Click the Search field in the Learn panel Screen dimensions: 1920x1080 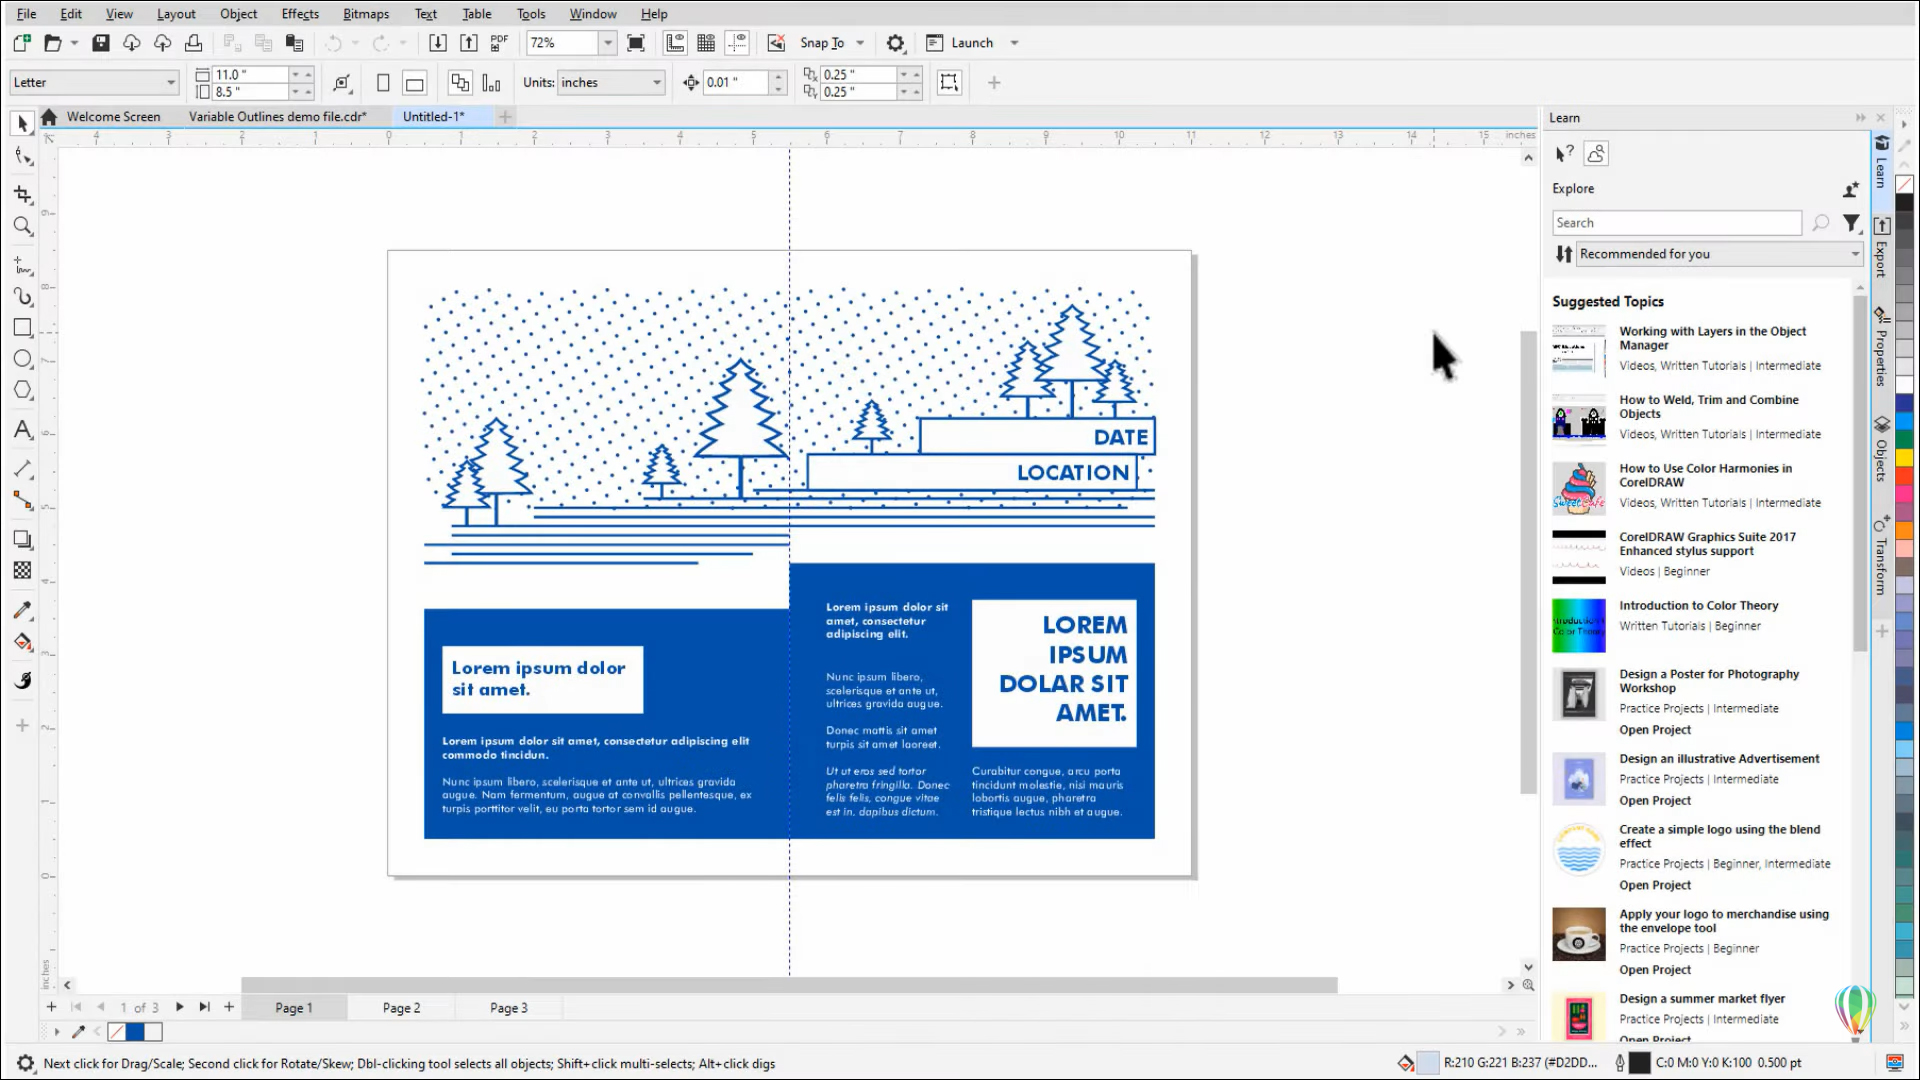point(1676,222)
